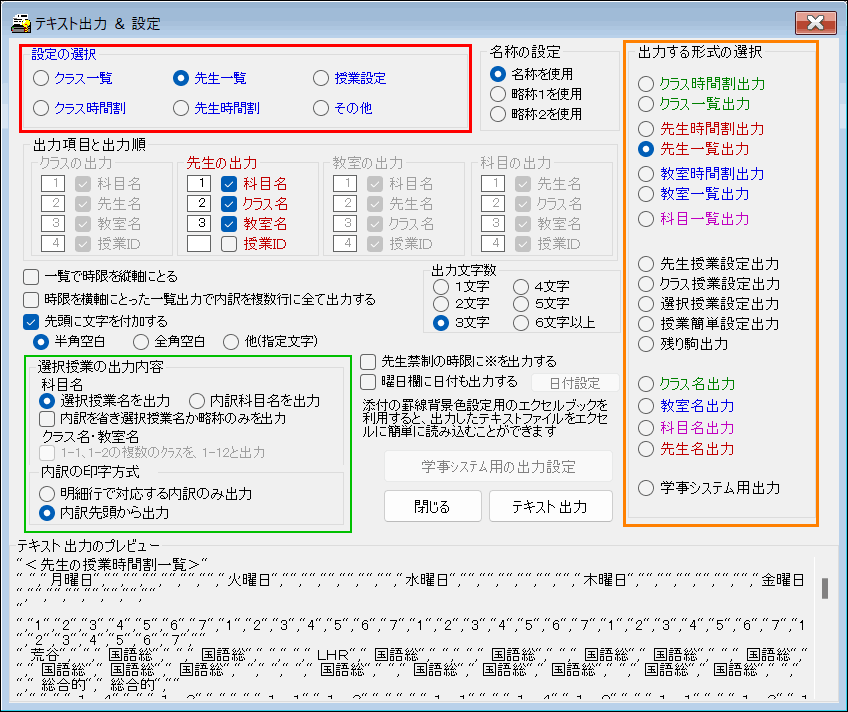848x712 pixels.
Task: Select 授業簡単設定出力 output format
Action: pos(646,324)
